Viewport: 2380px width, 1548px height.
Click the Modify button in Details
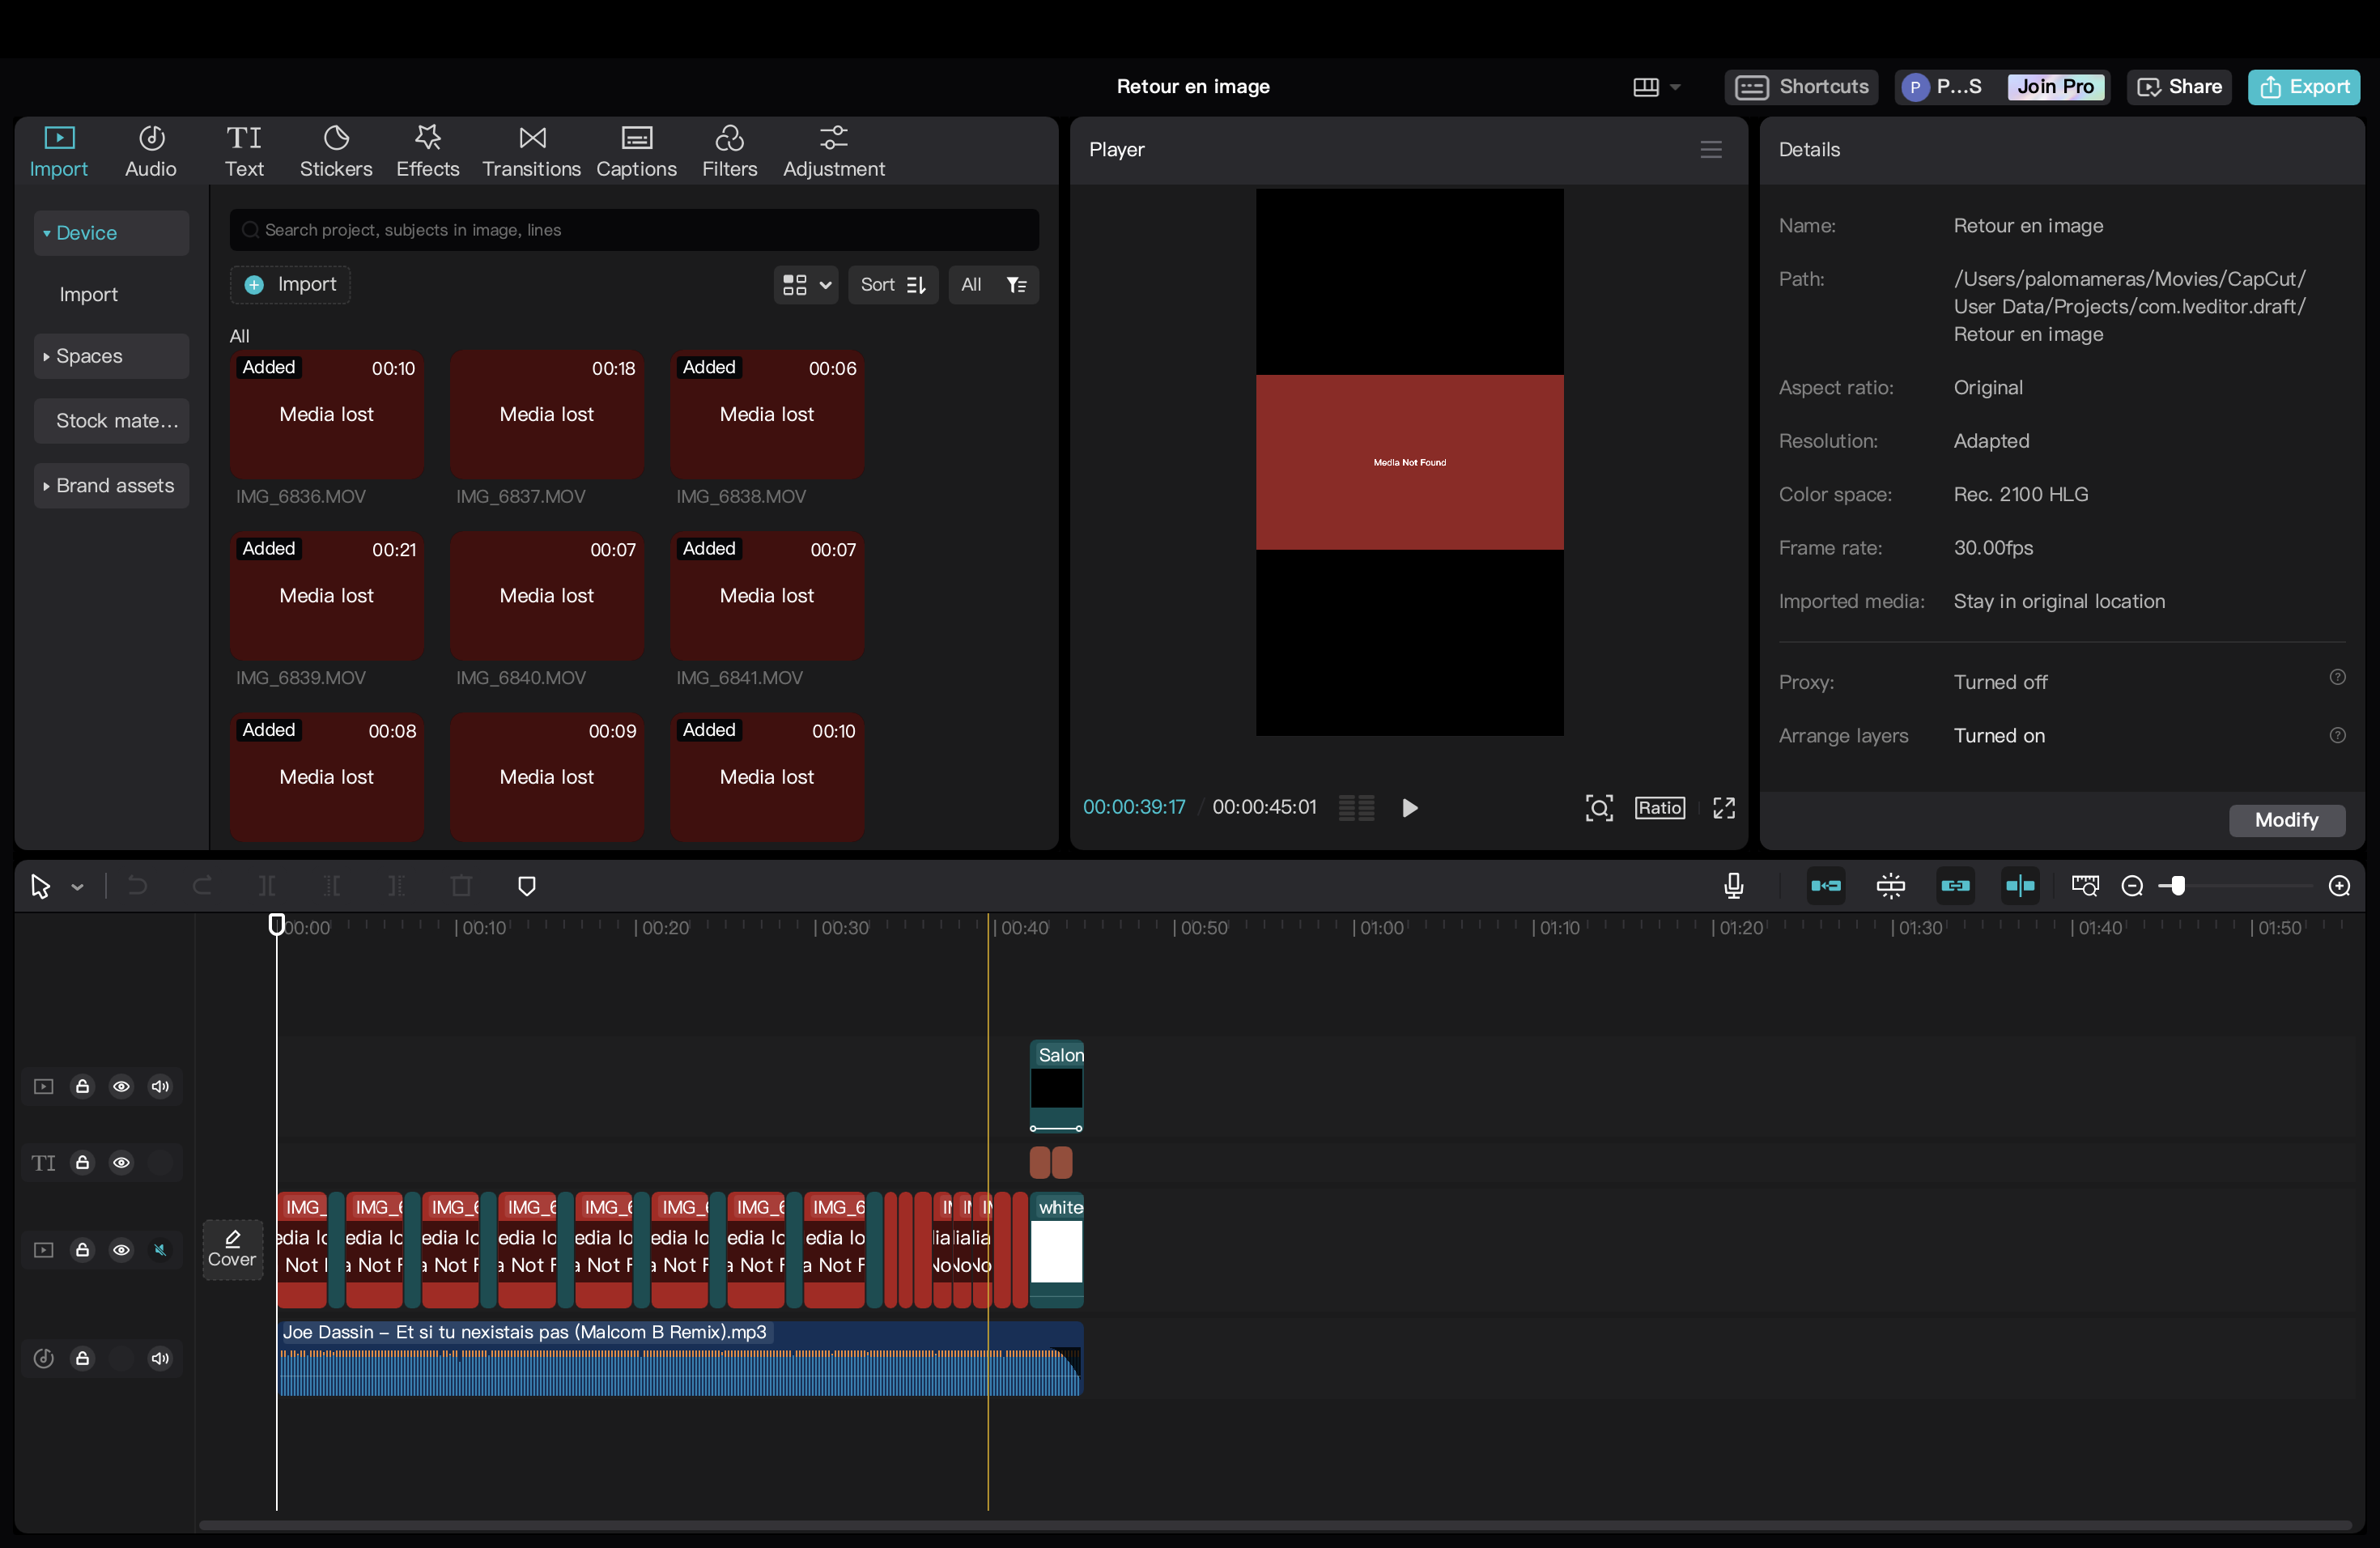click(2286, 820)
